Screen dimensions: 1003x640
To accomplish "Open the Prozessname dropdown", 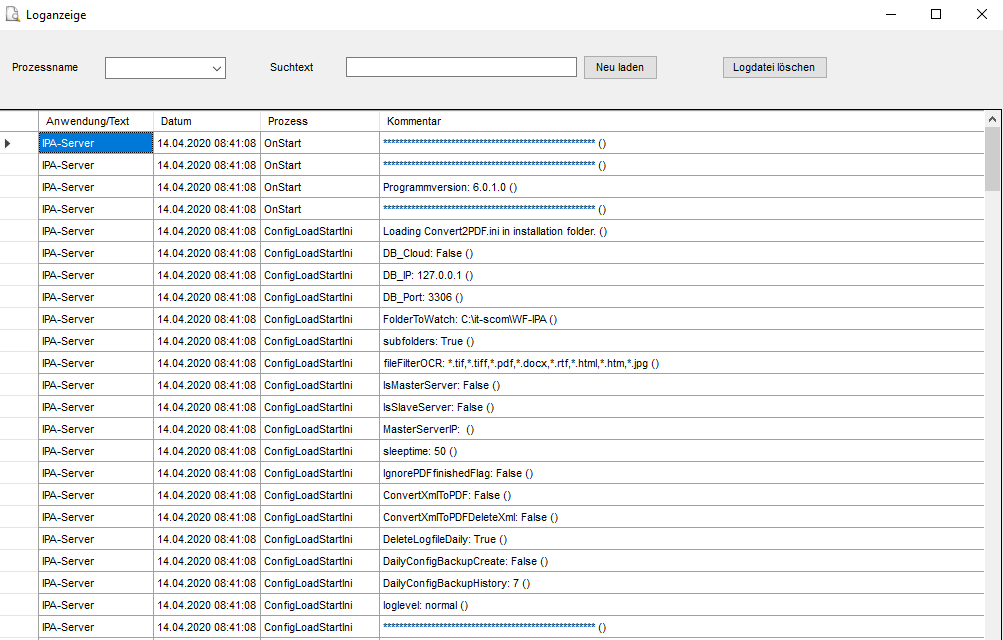I will 166,68.
